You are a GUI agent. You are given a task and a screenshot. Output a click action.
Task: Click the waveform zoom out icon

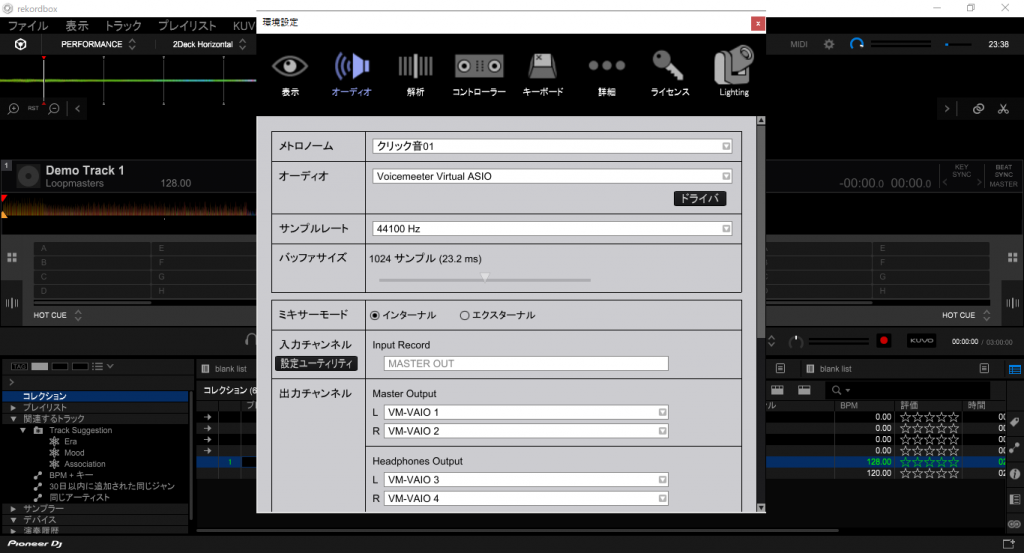54,108
